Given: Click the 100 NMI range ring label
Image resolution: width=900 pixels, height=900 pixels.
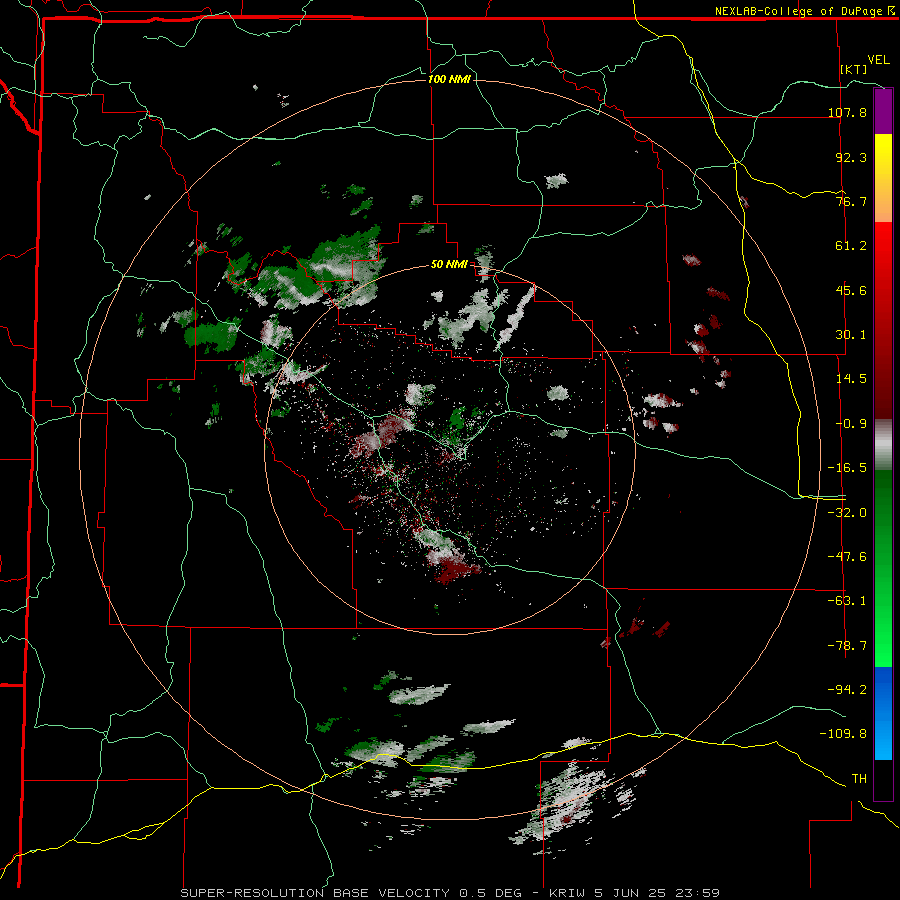Looking at the screenshot, I should 449,79.
